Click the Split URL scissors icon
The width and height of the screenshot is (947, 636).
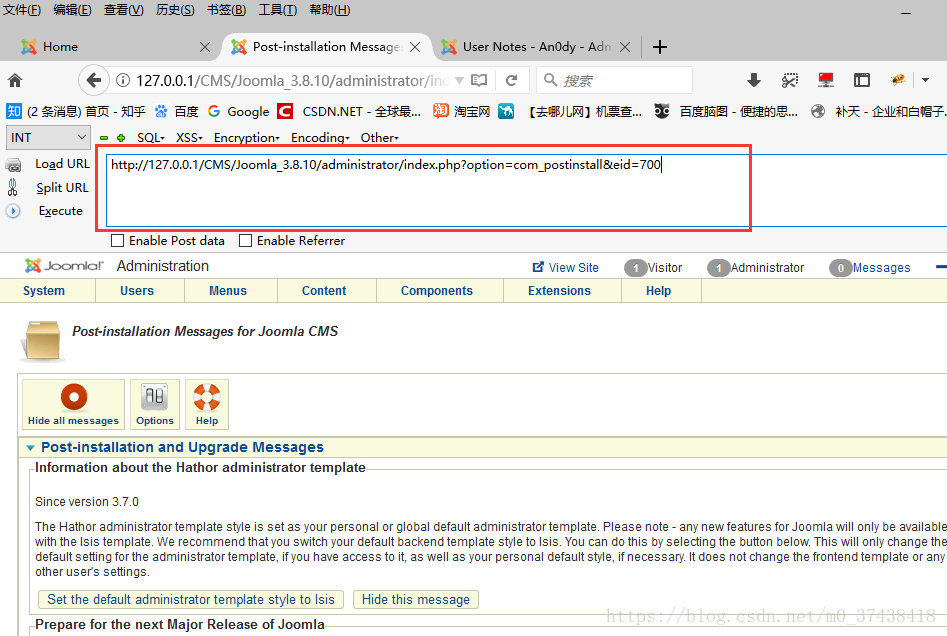click(x=13, y=188)
